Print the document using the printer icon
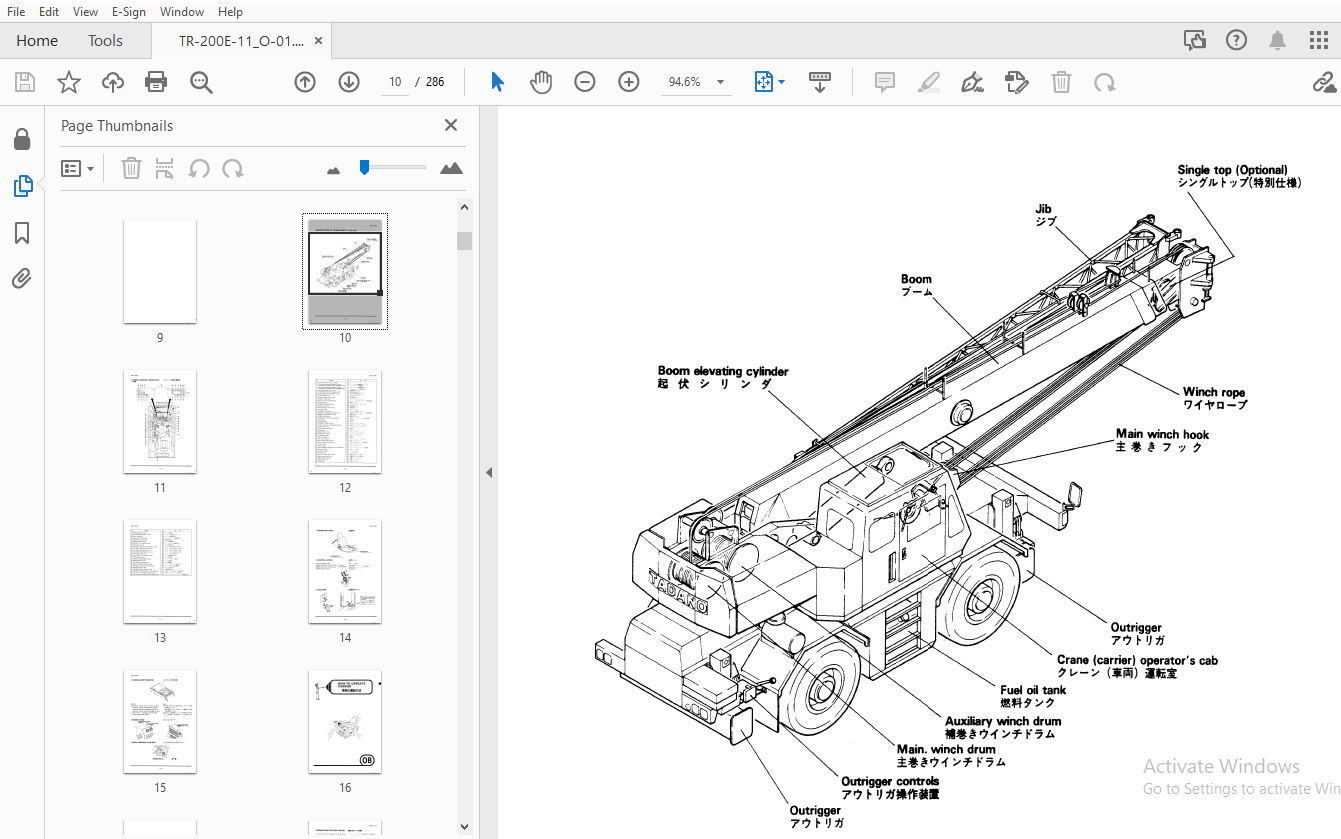This screenshot has width=1341, height=839. (x=156, y=82)
